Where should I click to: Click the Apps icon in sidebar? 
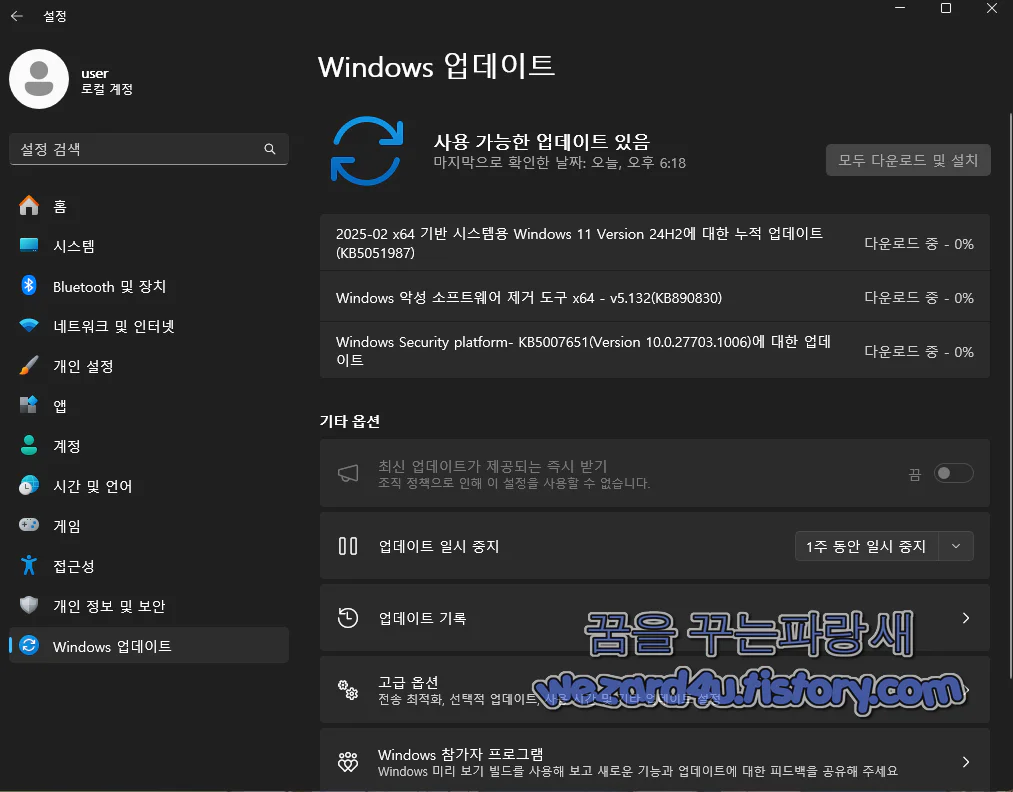pos(28,405)
